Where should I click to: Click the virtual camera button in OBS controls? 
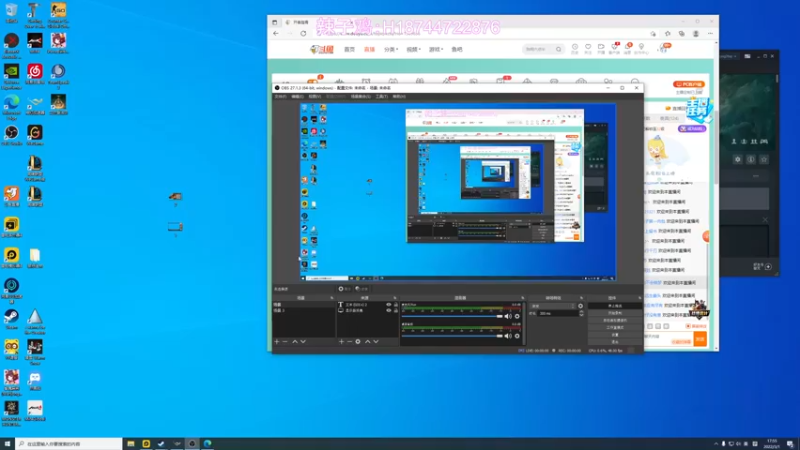pos(615,320)
